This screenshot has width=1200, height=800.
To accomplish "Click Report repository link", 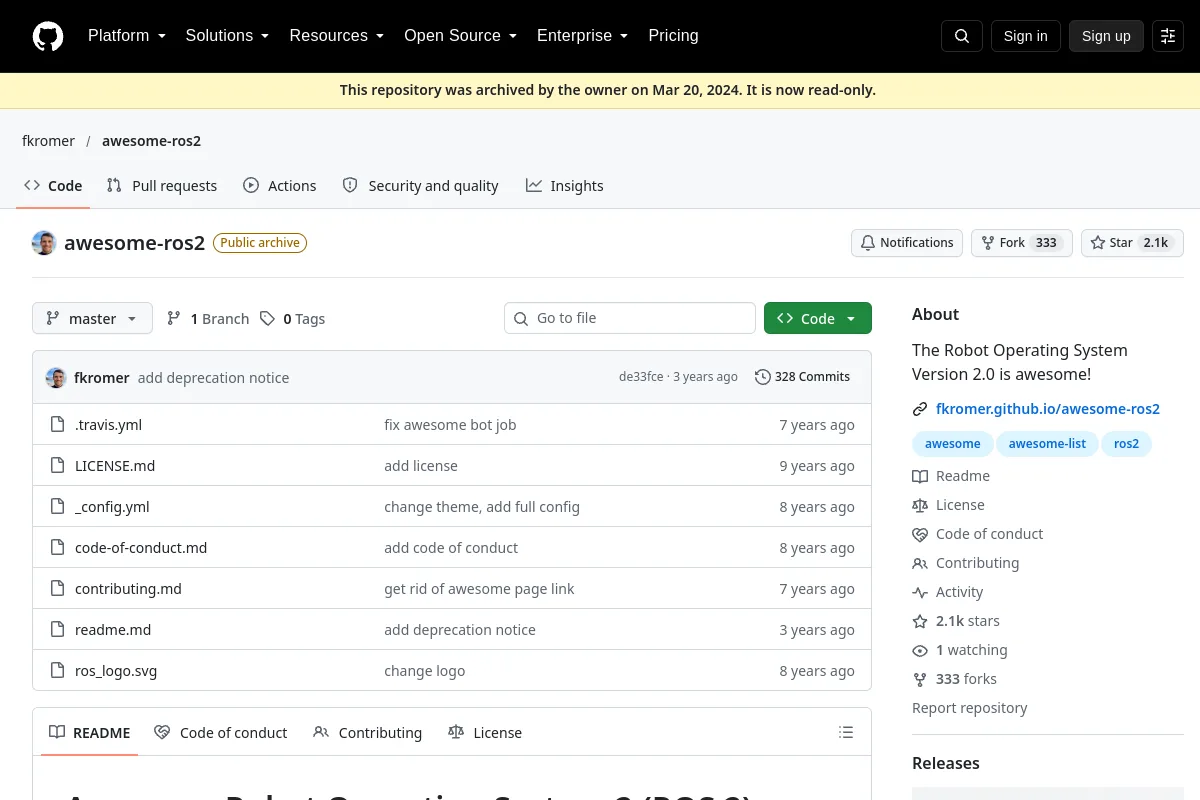I will click(970, 708).
